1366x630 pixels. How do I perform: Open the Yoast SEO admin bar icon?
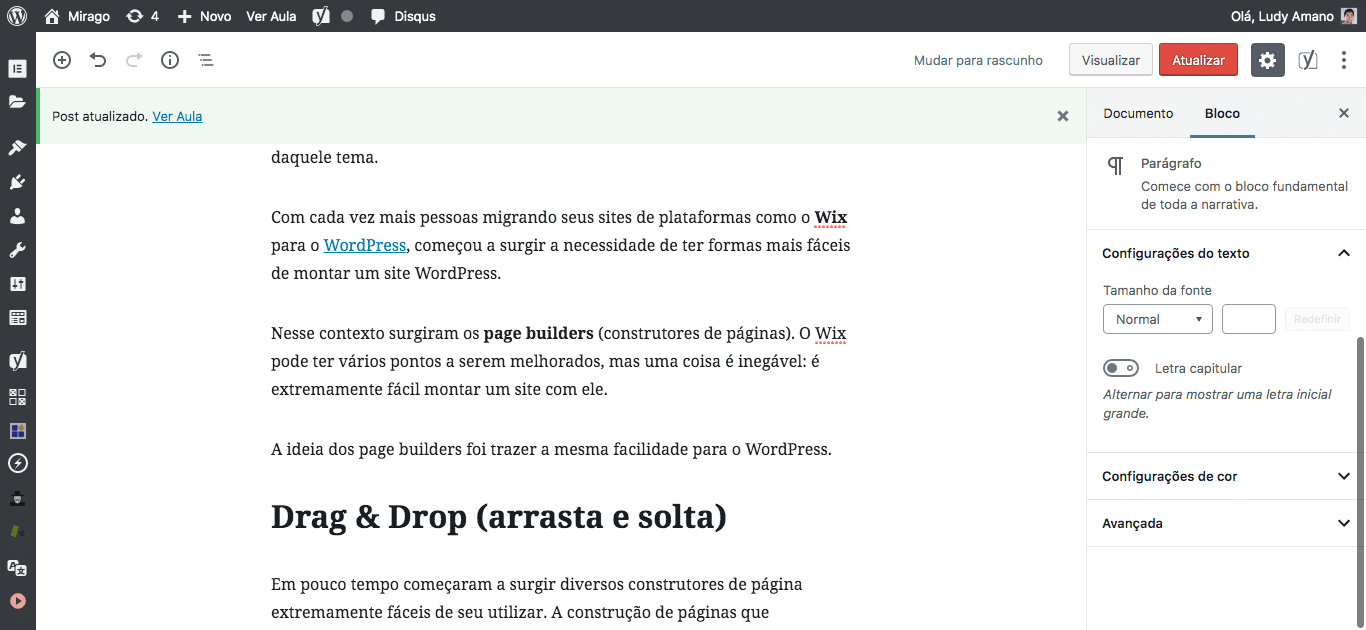point(321,16)
